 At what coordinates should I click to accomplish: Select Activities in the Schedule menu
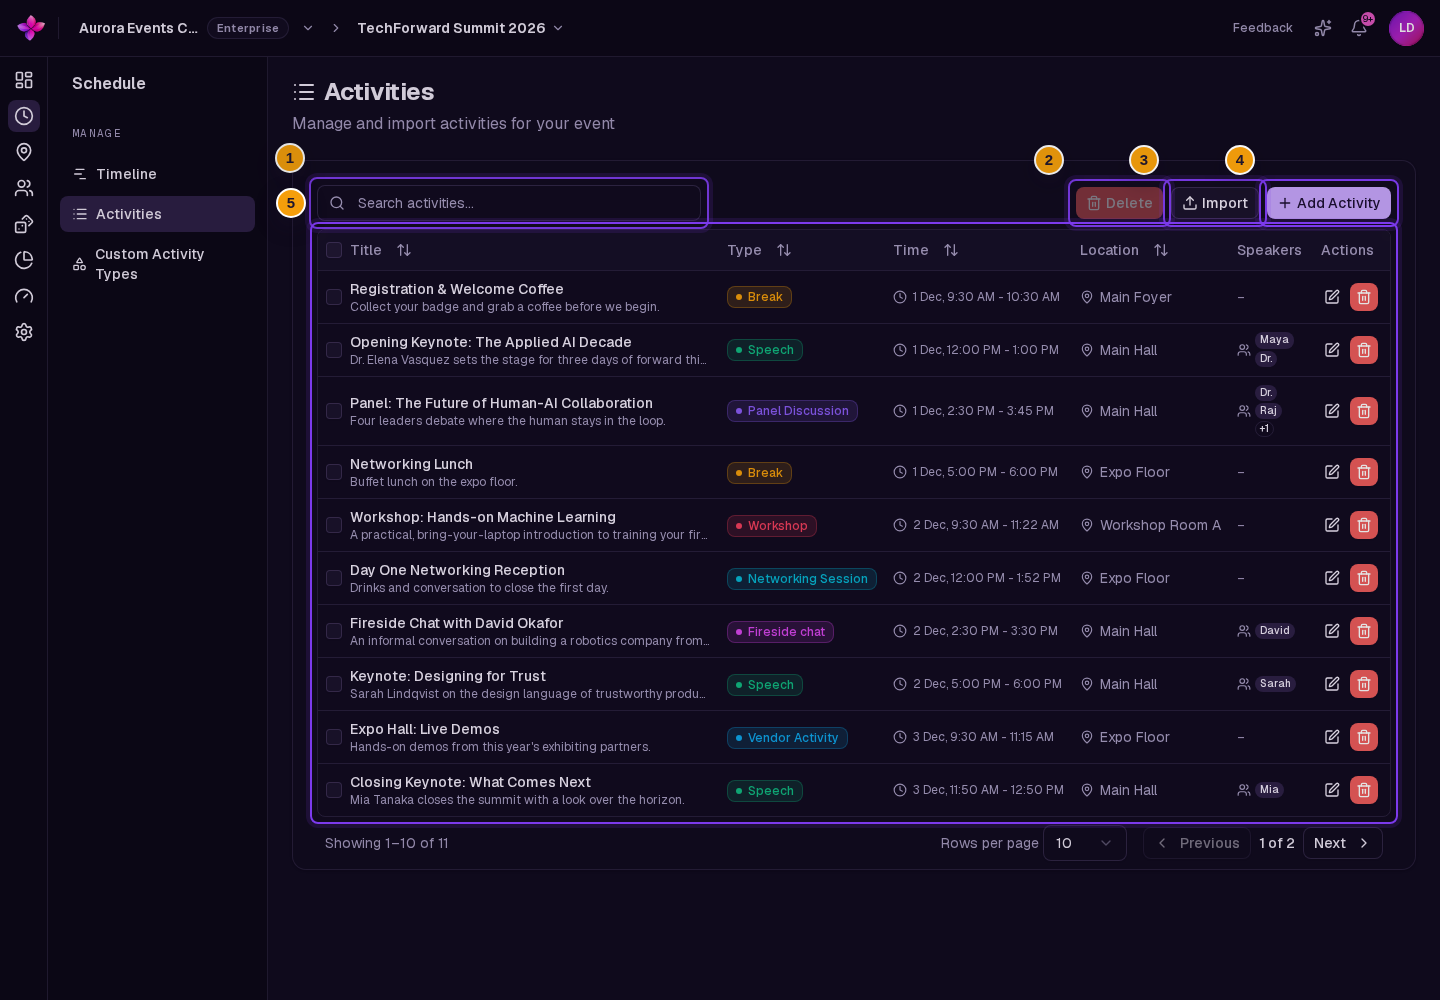[157, 214]
